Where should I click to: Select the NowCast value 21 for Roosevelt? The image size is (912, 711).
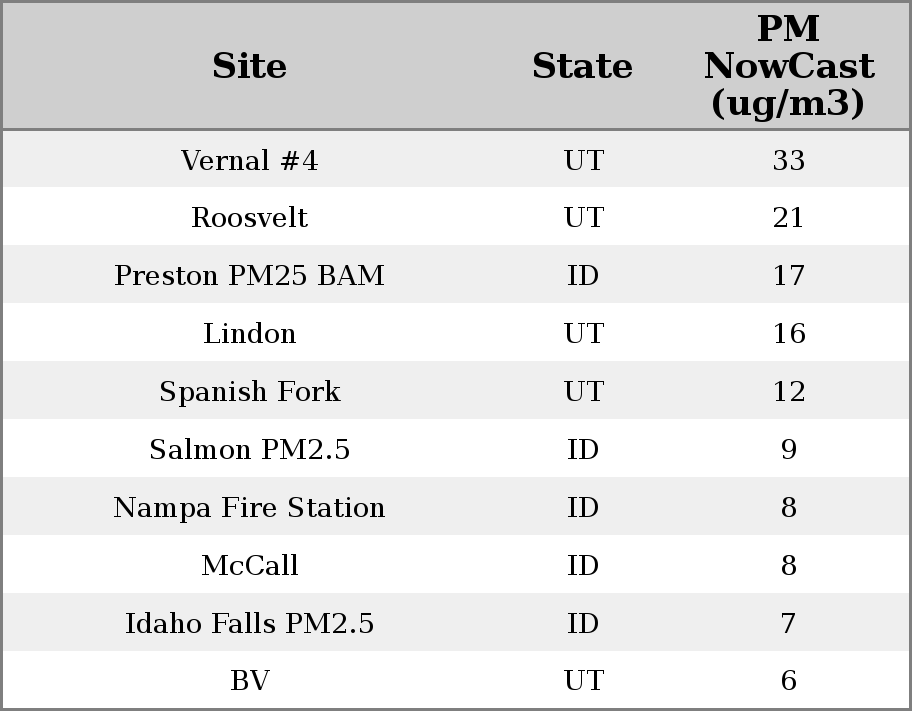[x=788, y=218]
